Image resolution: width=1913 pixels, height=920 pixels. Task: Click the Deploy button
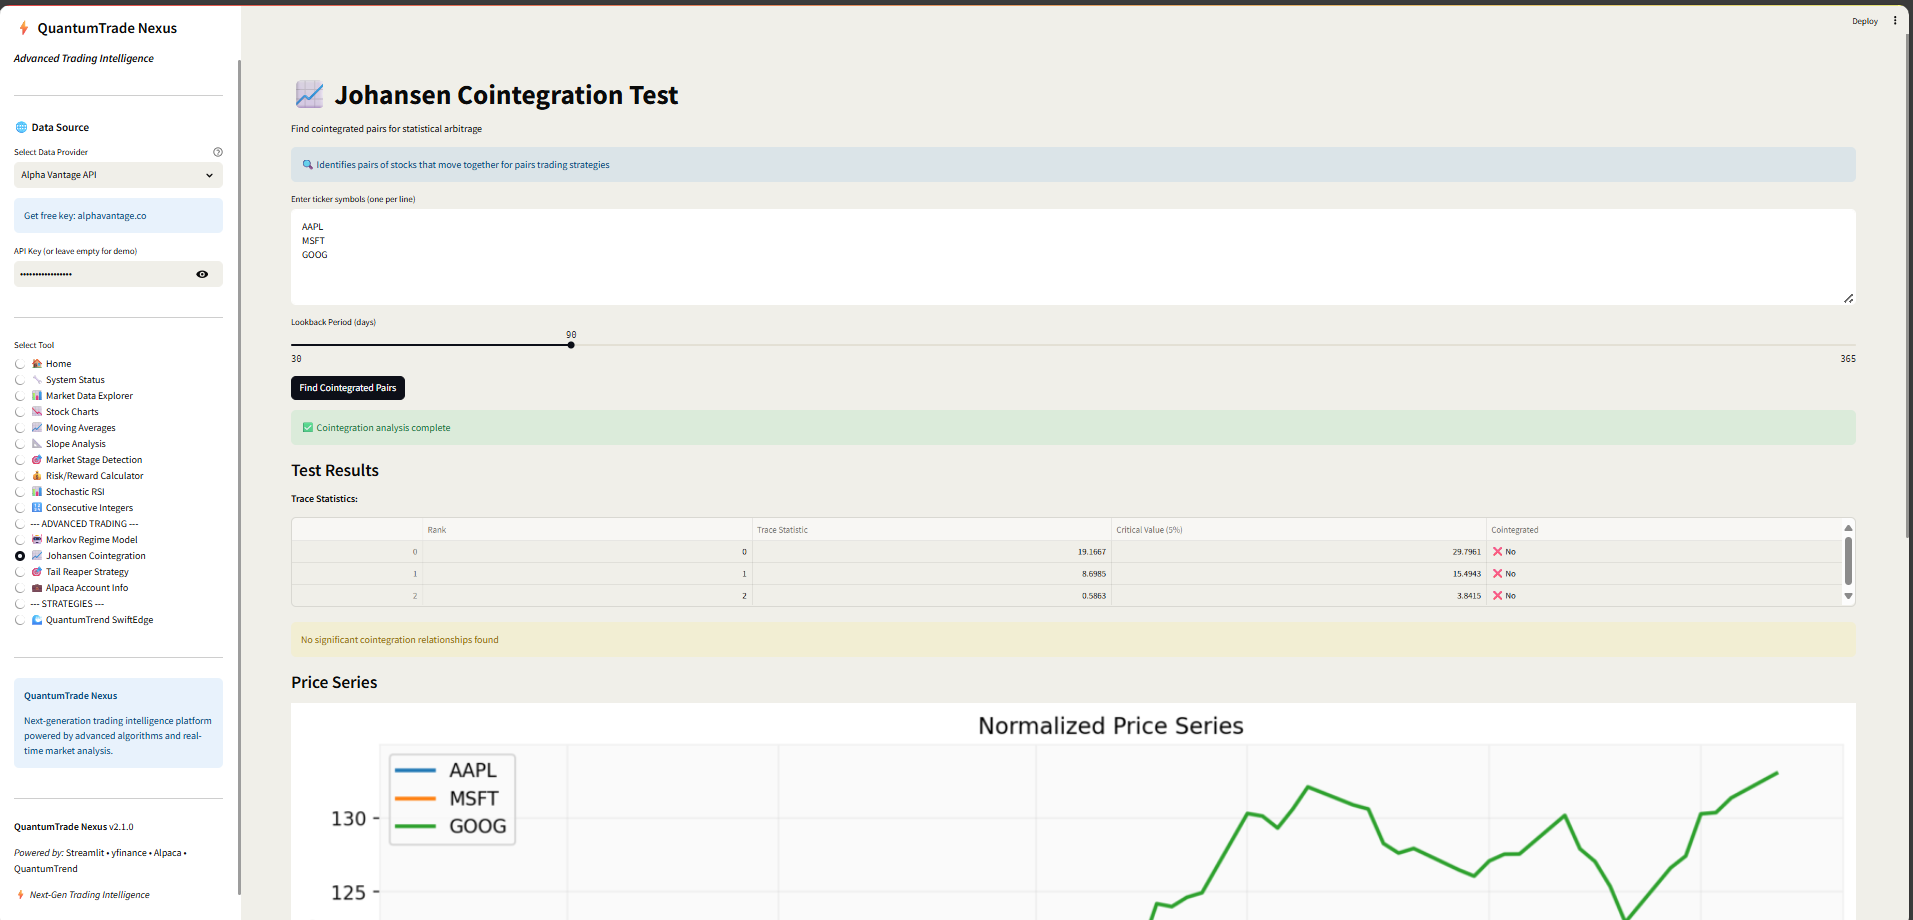coord(1864,21)
